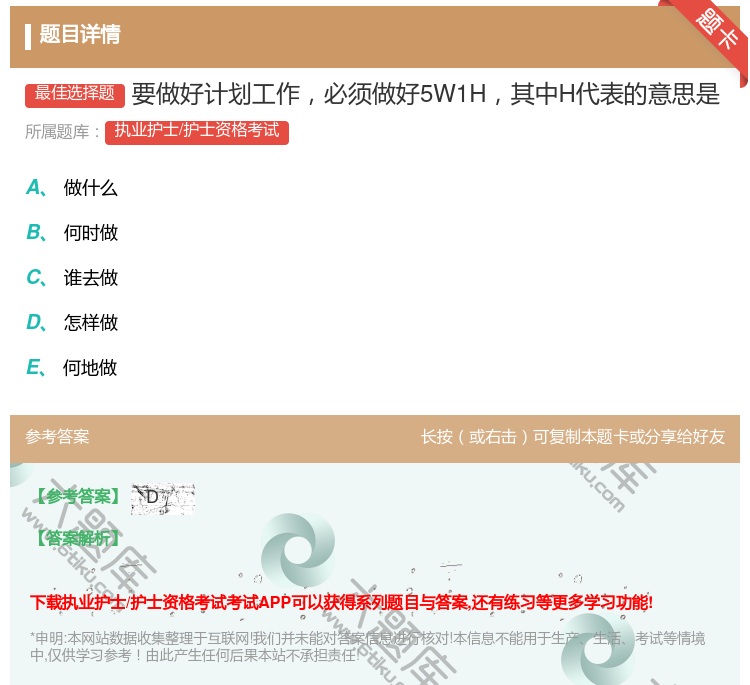Choose option A 做什么
750x685 pixels.
[x=72, y=188]
